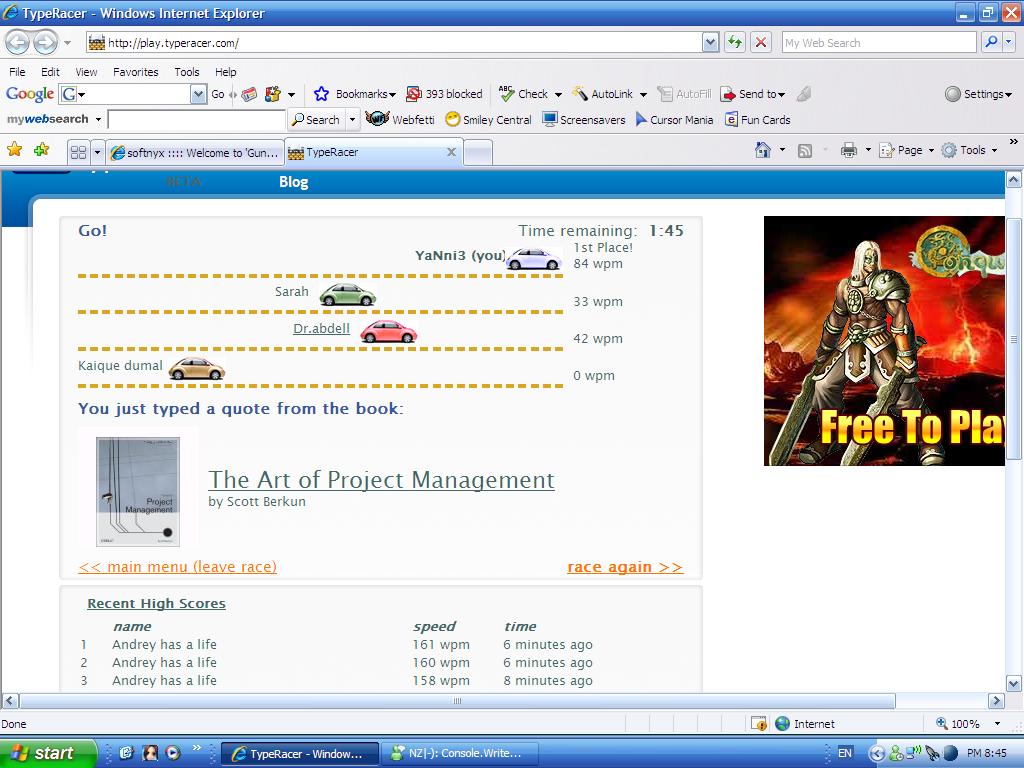Open Quick Tabs grid icon
The image size is (1024, 768).
[x=78, y=152]
